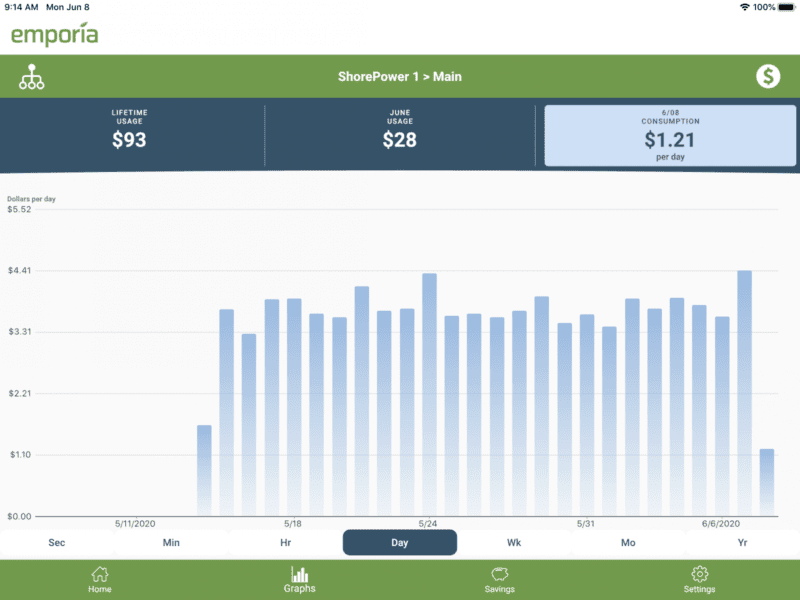
Task: Select the Min time scale
Action: 171,543
